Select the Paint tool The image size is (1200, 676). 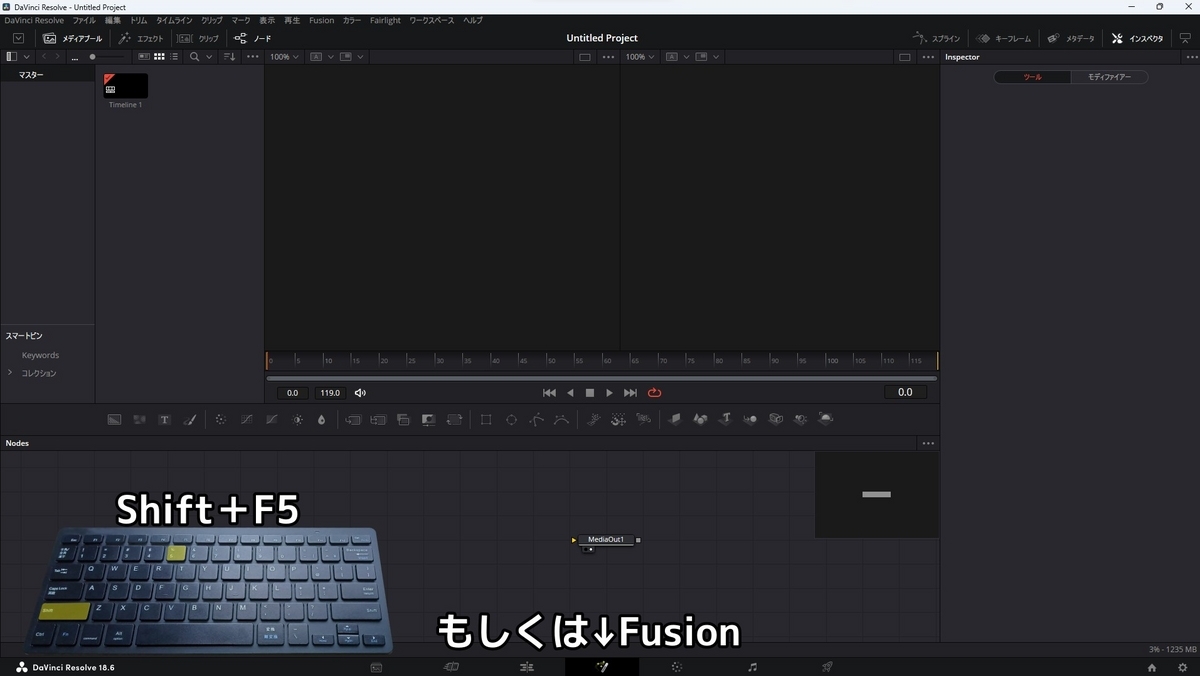click(190, 419)
